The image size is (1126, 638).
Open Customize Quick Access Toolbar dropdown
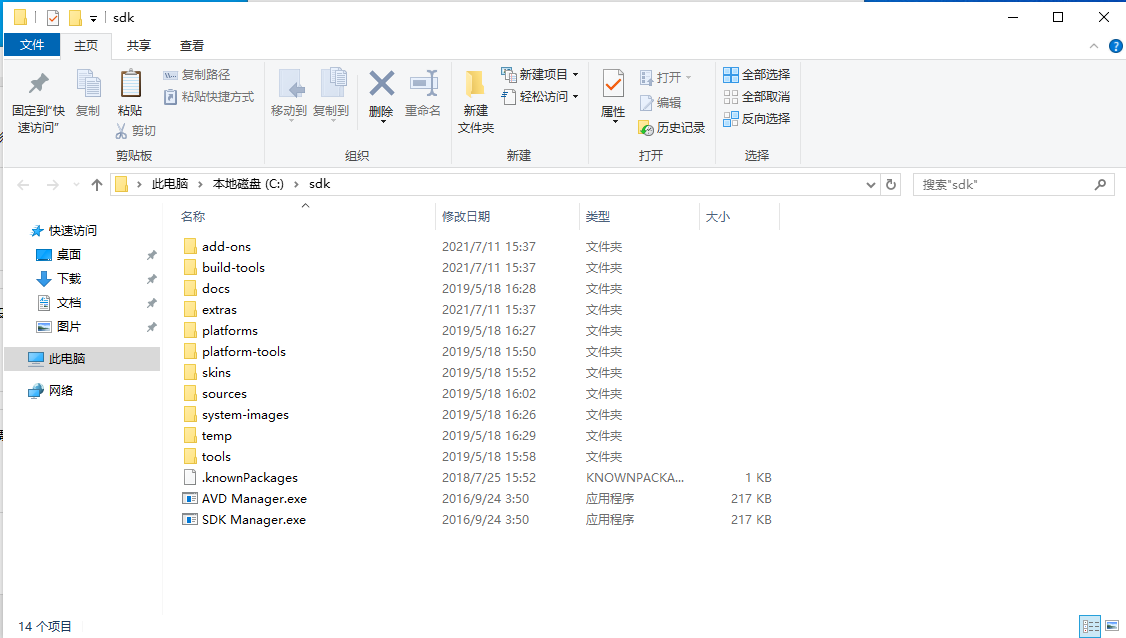click(x=93, y=19)
